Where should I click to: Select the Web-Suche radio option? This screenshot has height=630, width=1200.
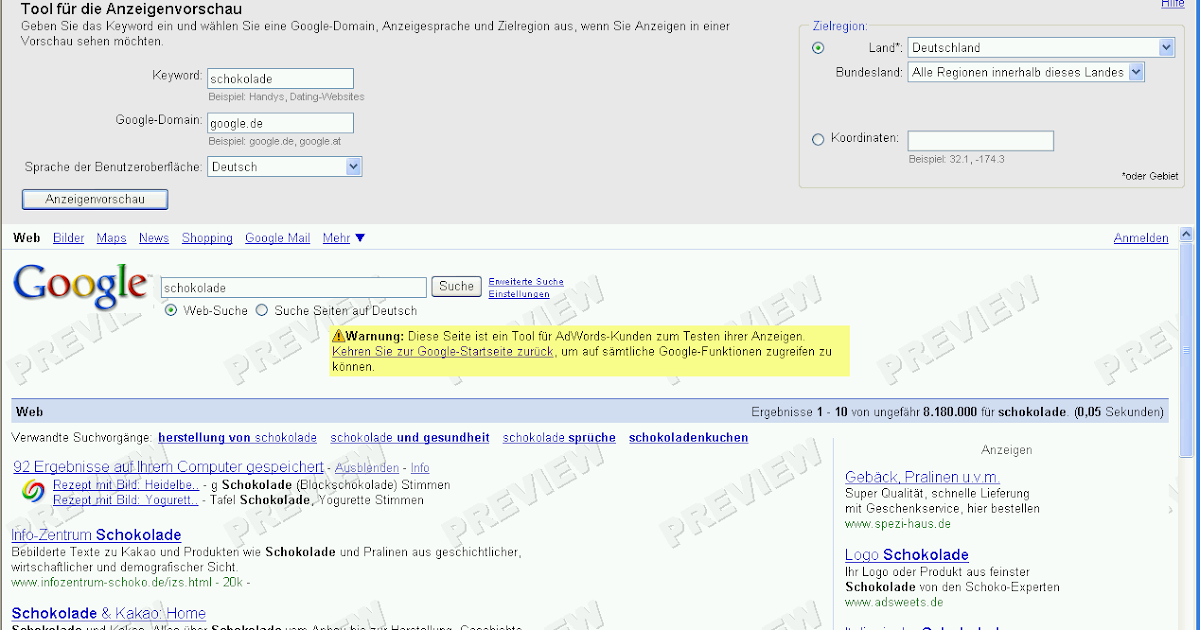tap(171, 311)
